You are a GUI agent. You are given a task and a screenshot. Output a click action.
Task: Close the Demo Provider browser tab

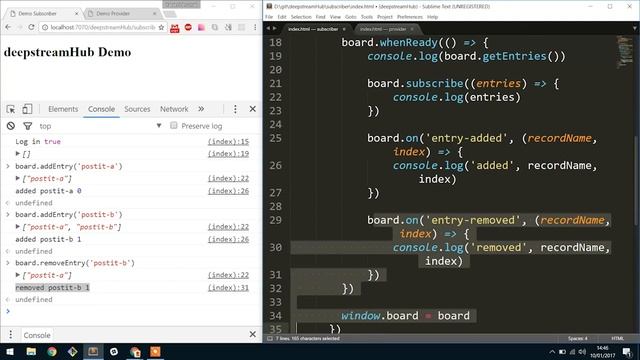(154, 13)
